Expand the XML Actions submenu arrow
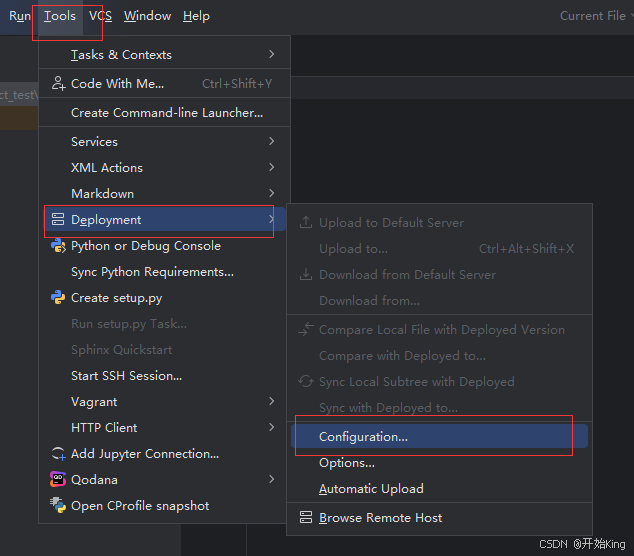 pyautogui.click(x=272, y=167)
